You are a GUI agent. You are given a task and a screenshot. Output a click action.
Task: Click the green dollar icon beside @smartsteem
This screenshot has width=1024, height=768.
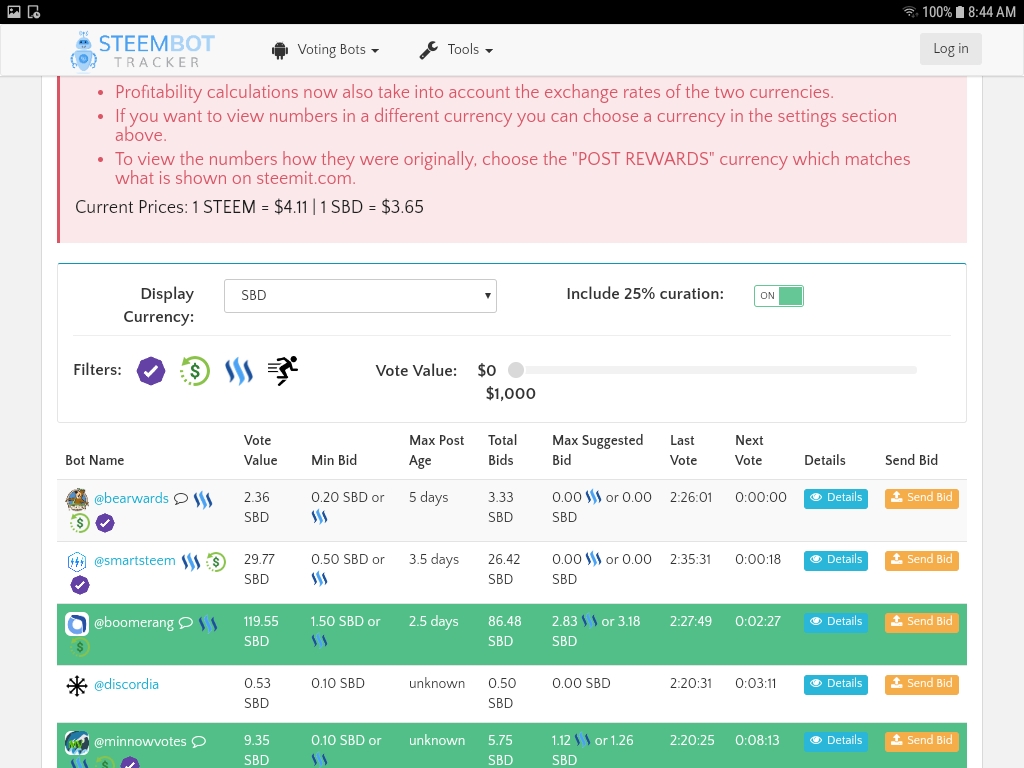pyautogui.click(x=216, y=562)
